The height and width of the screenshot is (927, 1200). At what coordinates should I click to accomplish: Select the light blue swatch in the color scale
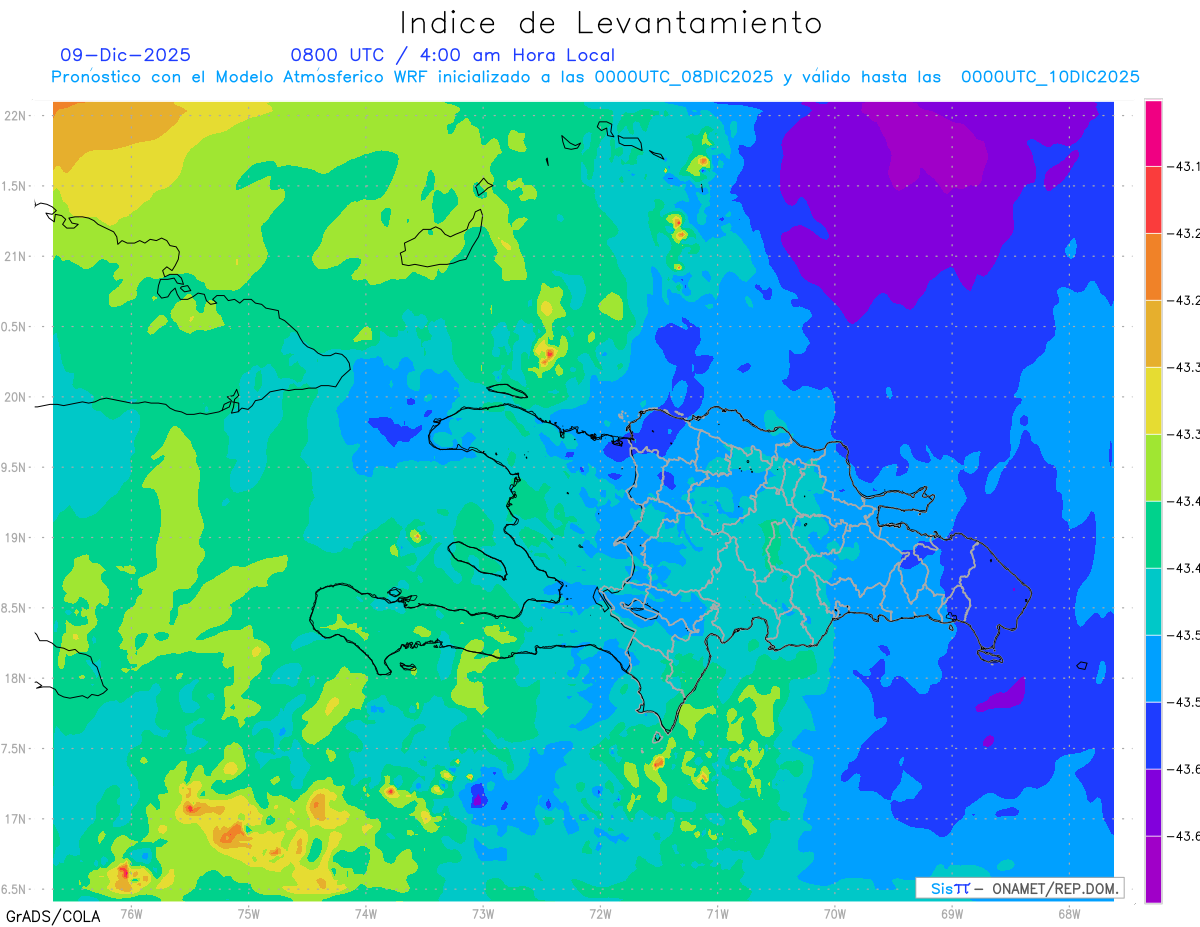point(1153,669)
